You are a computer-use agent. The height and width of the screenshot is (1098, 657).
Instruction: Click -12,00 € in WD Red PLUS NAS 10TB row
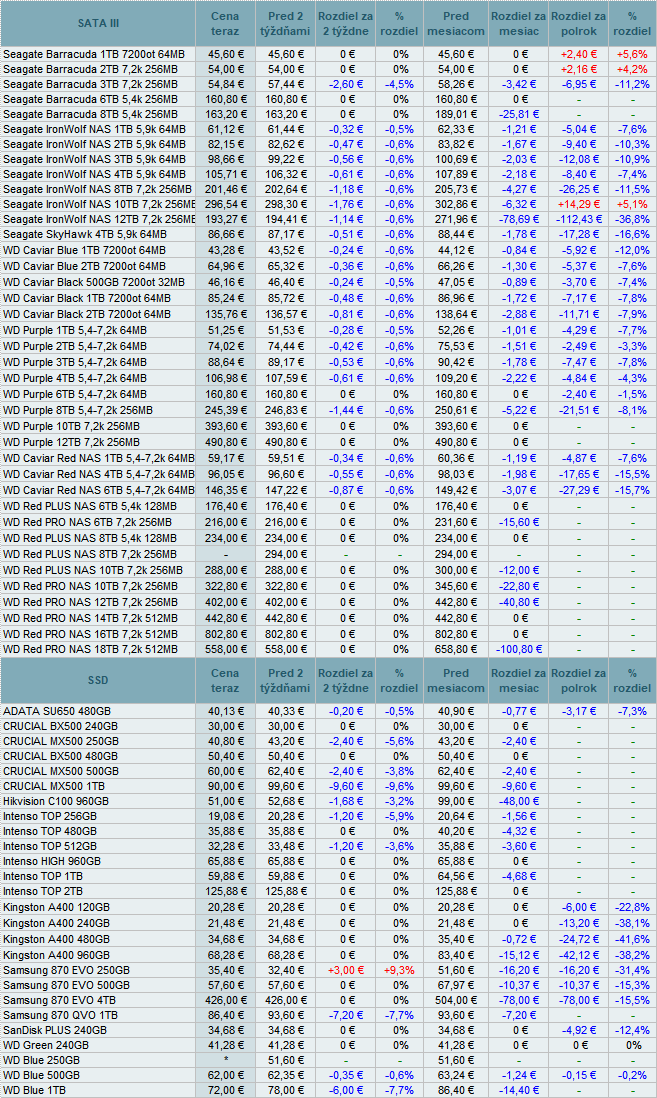[x=519, y=570]
